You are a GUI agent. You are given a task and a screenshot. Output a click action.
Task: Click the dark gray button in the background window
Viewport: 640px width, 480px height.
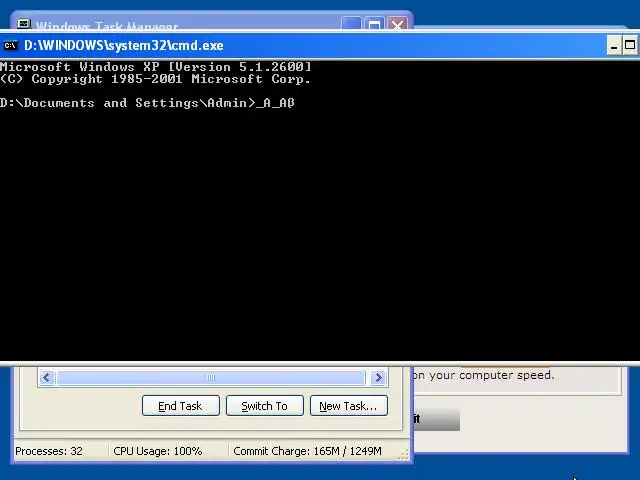pos(437,419)
